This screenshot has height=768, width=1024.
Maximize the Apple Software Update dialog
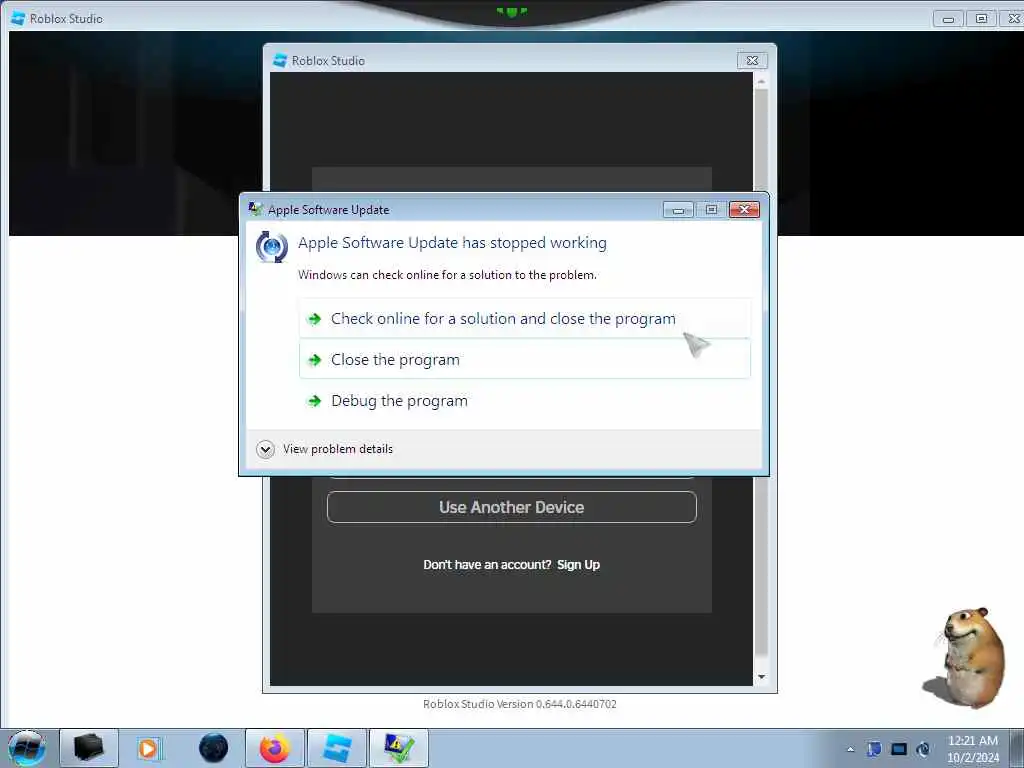pos(711,210)
